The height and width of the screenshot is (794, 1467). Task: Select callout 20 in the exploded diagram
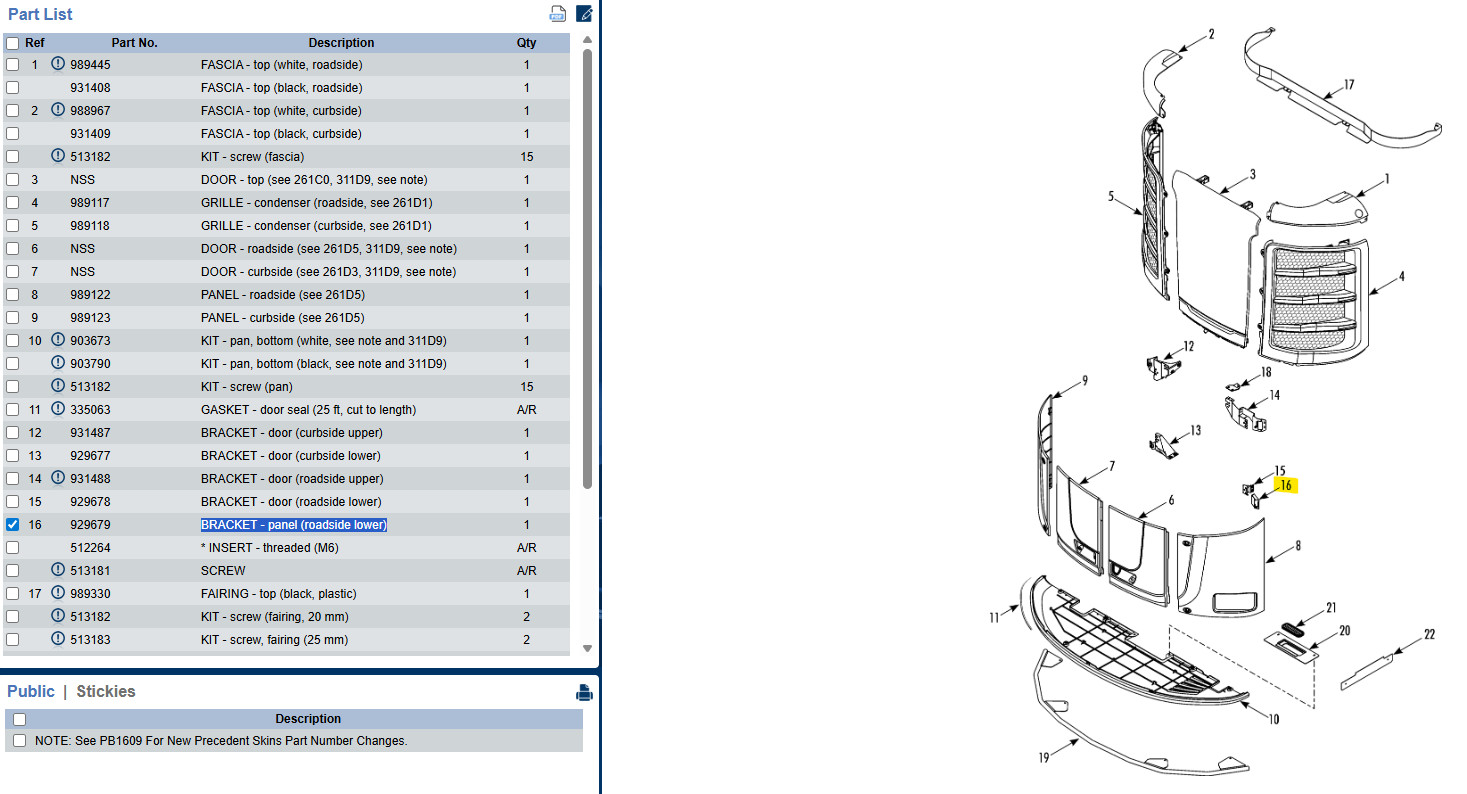[x=1344, y=631]
